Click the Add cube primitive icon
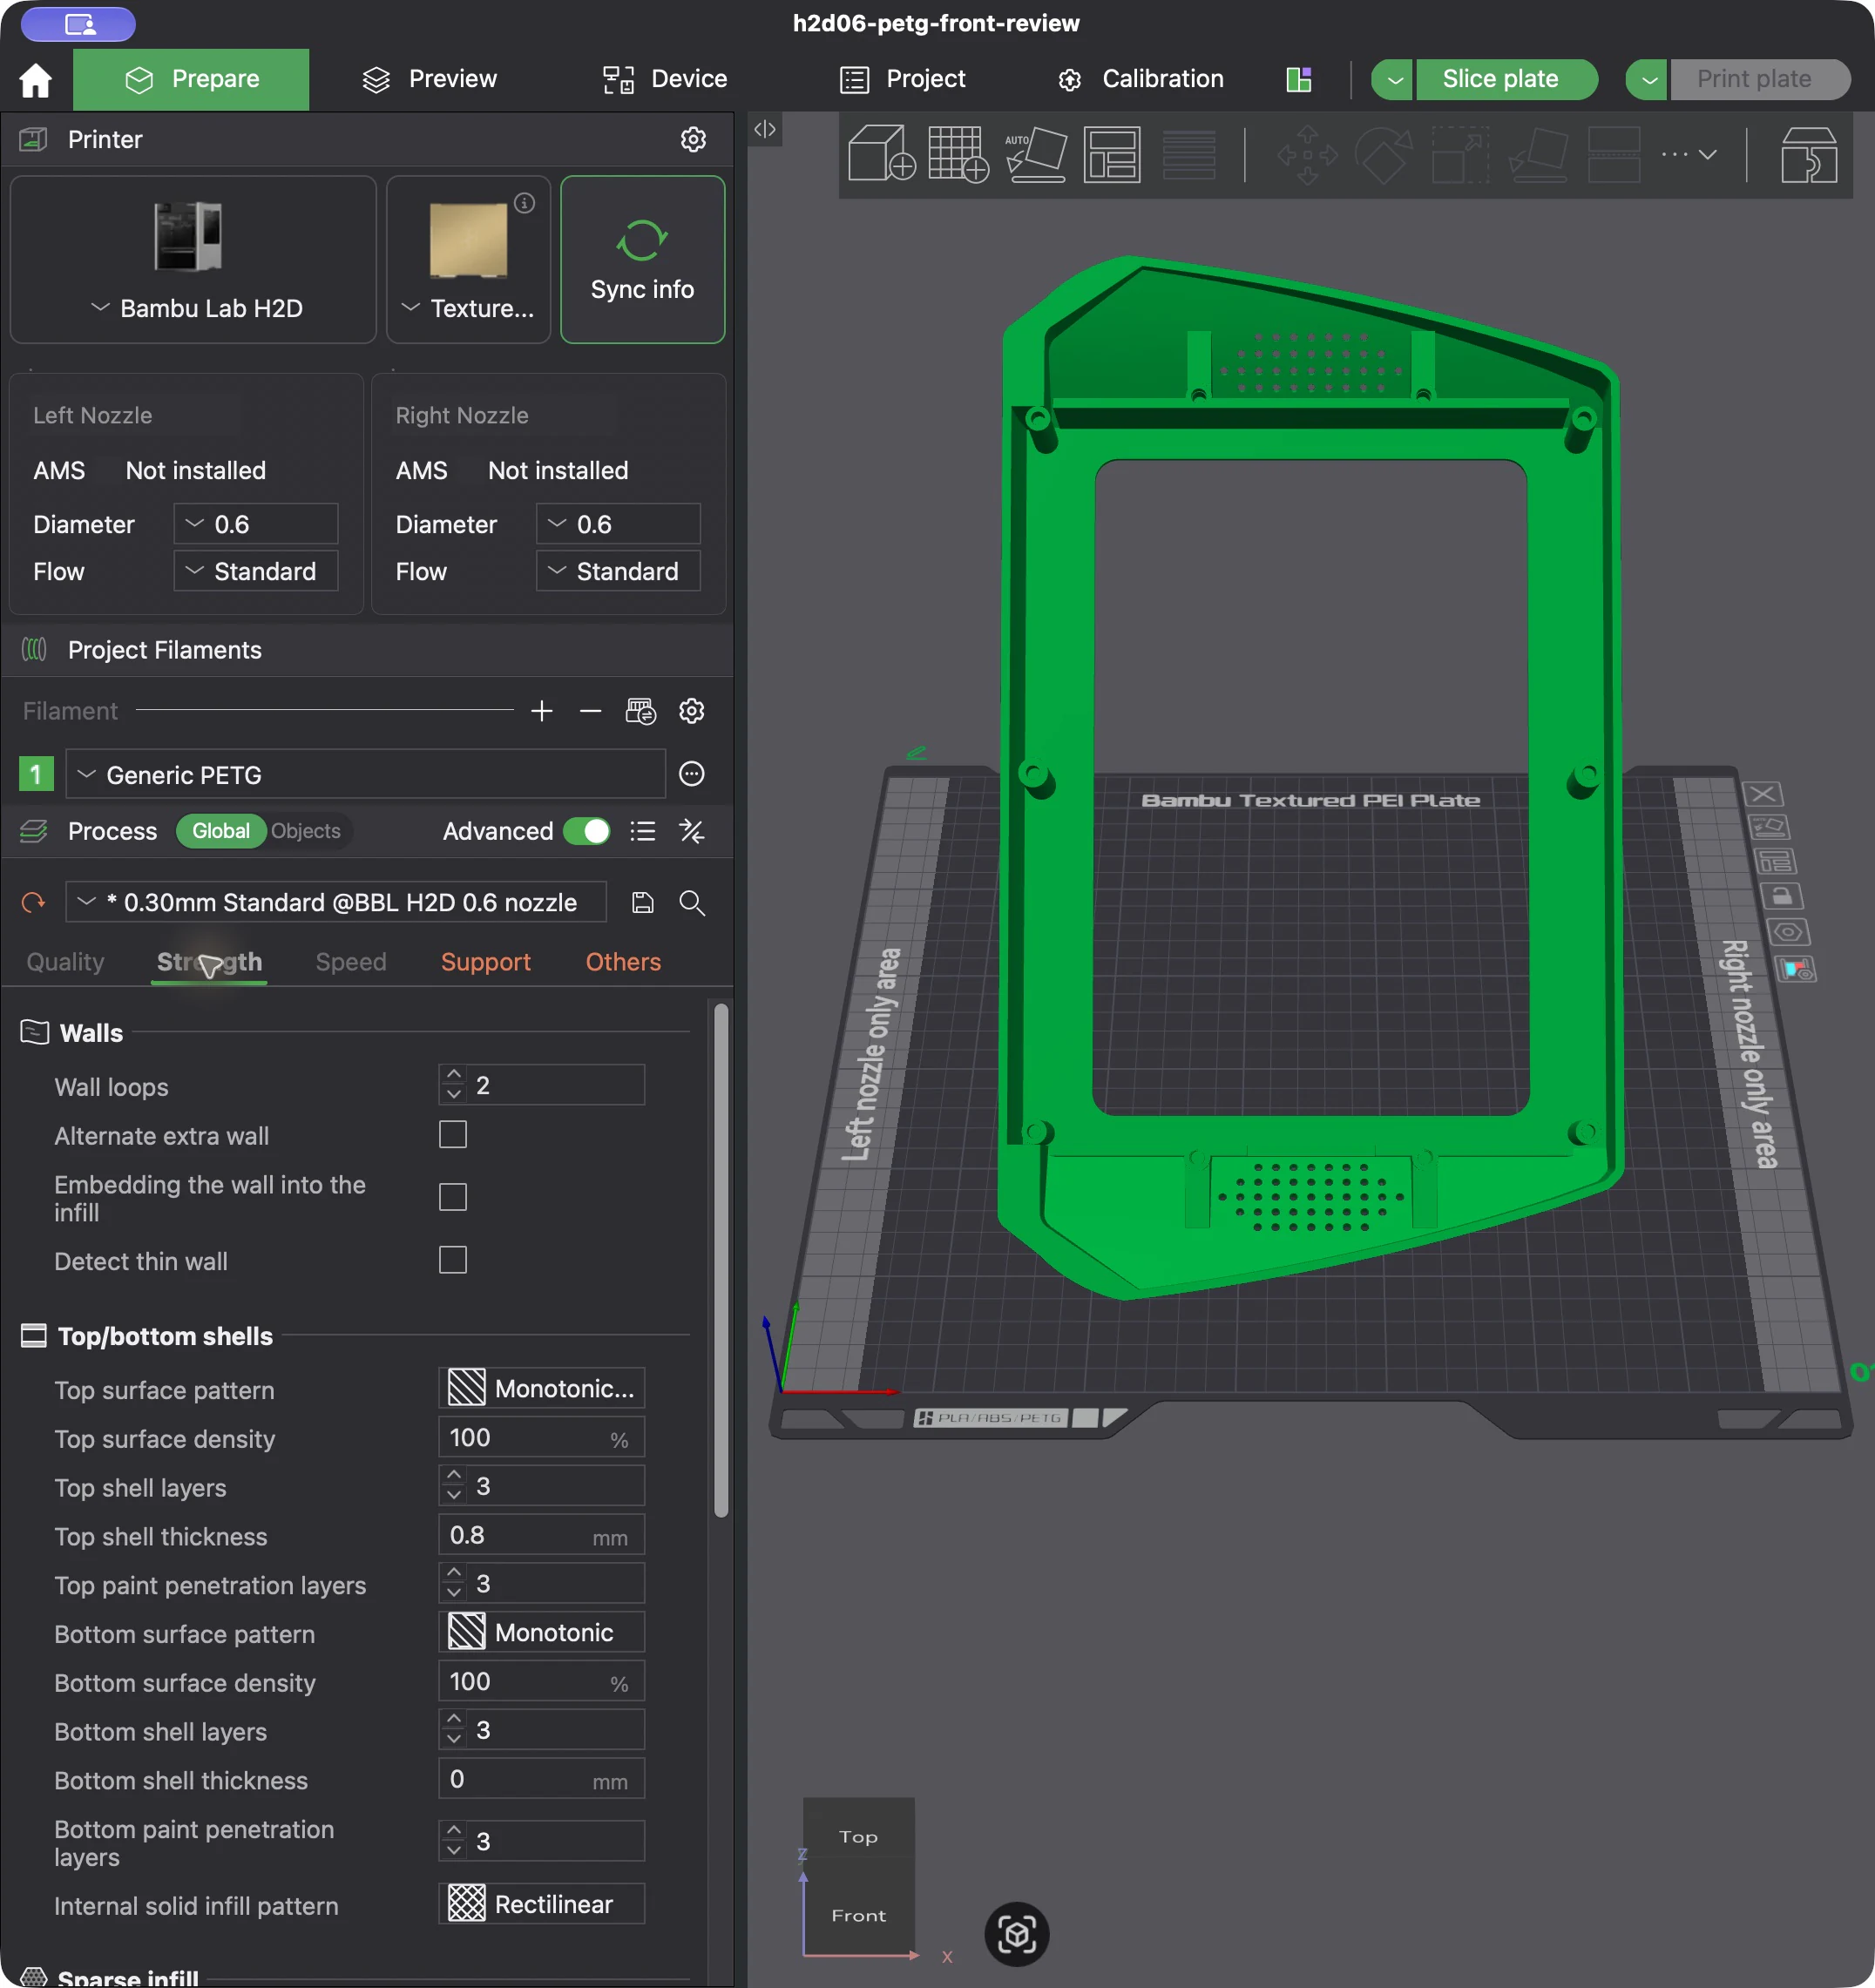The image size is (1875, 1988). pos(881,154)
